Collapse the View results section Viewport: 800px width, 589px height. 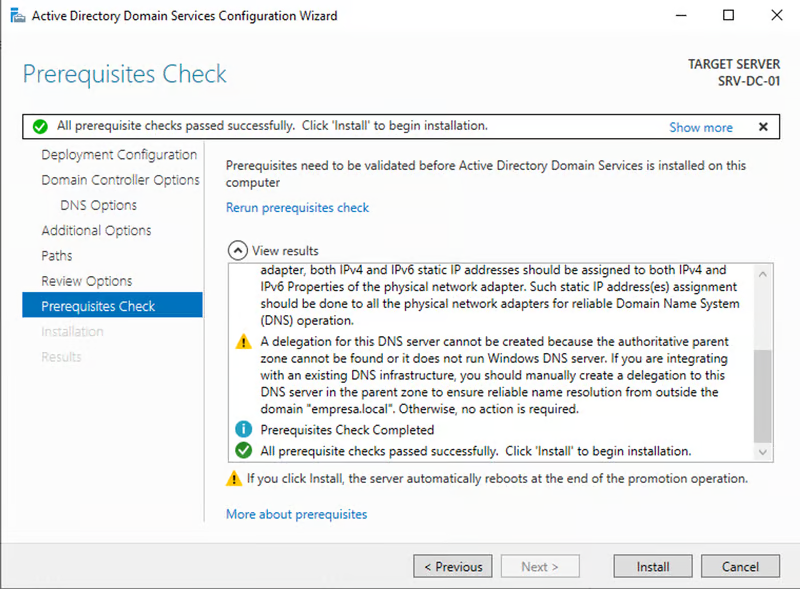pyautogui.click(x=237, y=251)
